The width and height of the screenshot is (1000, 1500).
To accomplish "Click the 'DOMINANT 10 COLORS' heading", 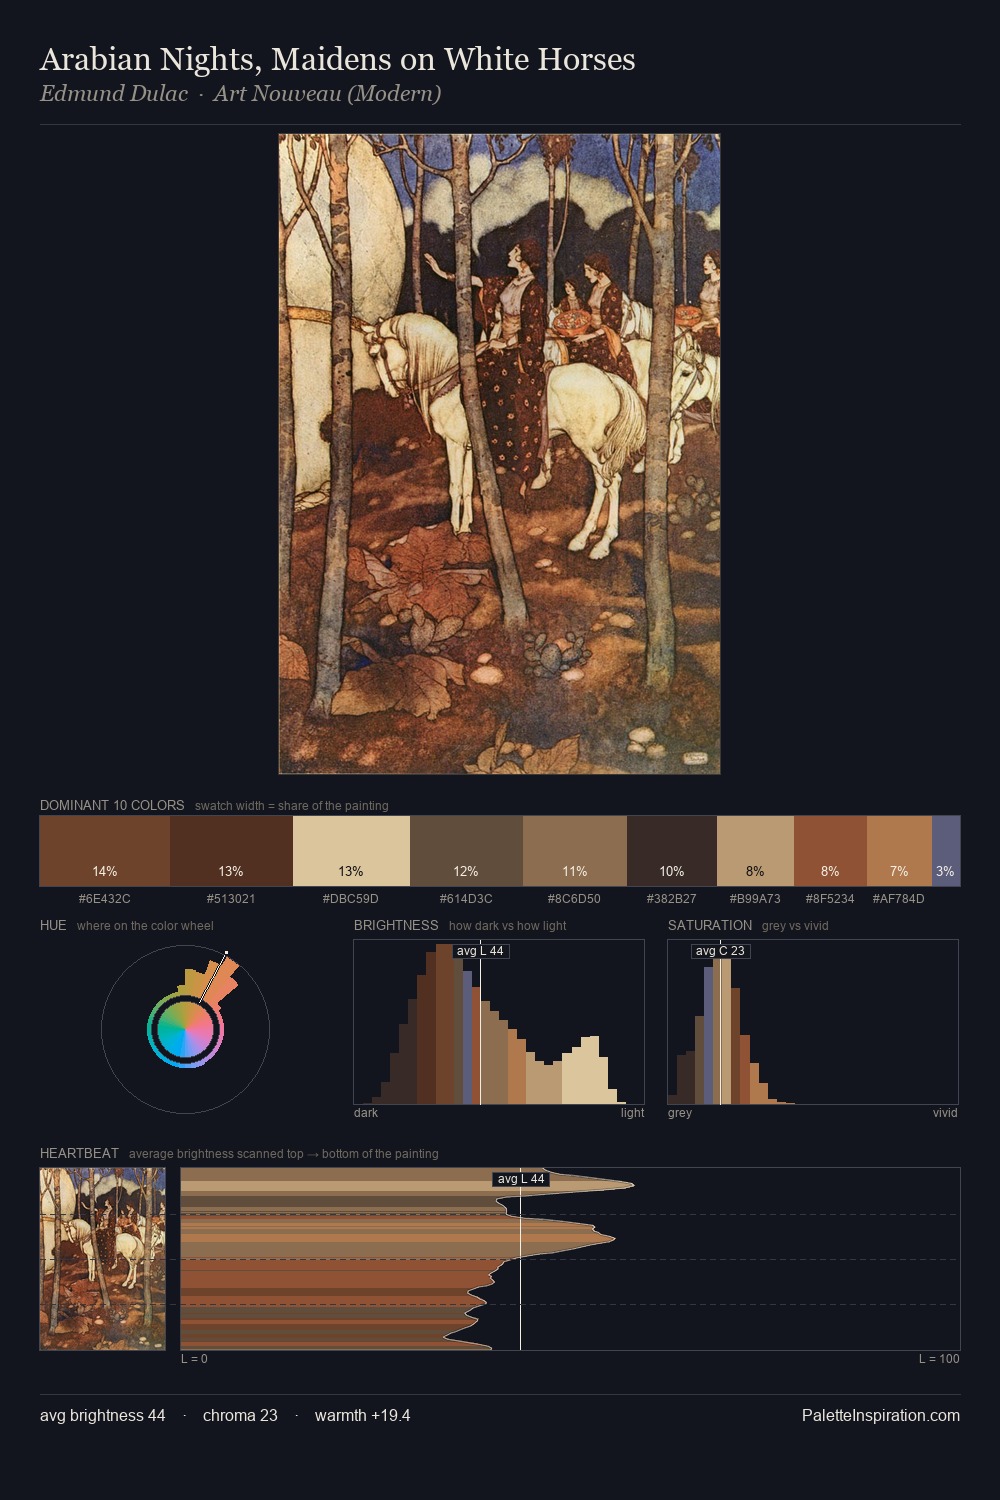I will (112, 805).
